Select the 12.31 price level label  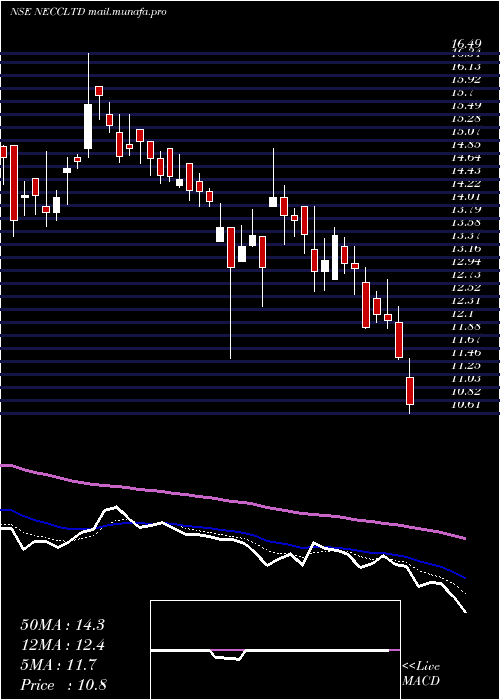[466, 300]
